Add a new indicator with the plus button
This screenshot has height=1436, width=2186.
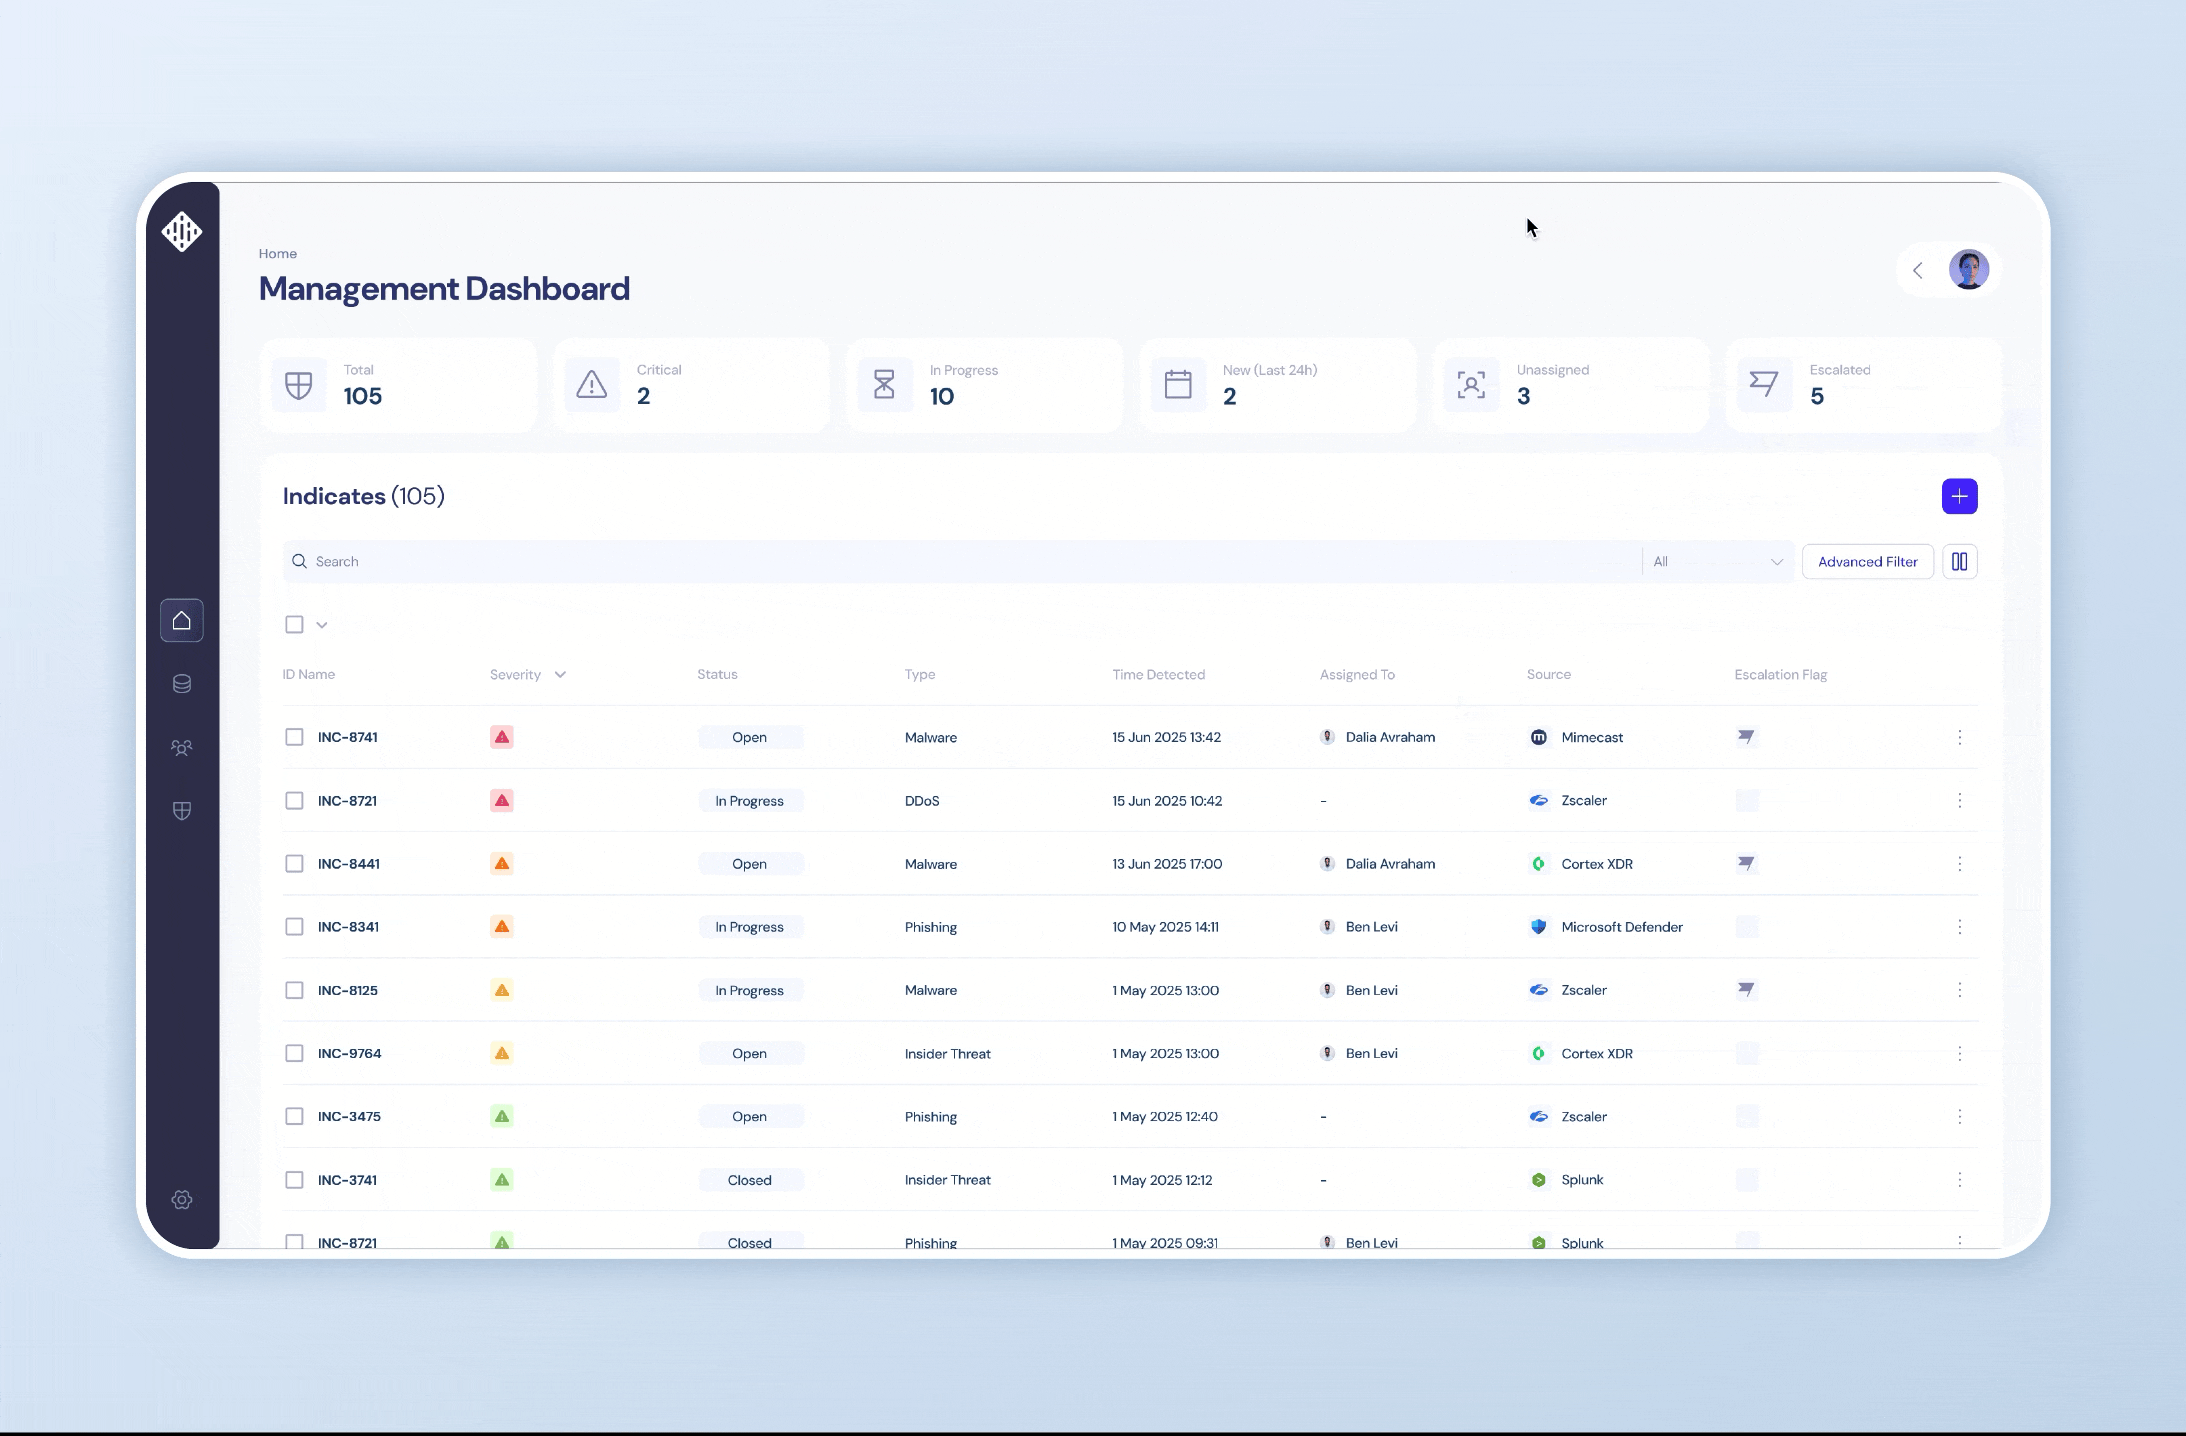[1959, 496]
